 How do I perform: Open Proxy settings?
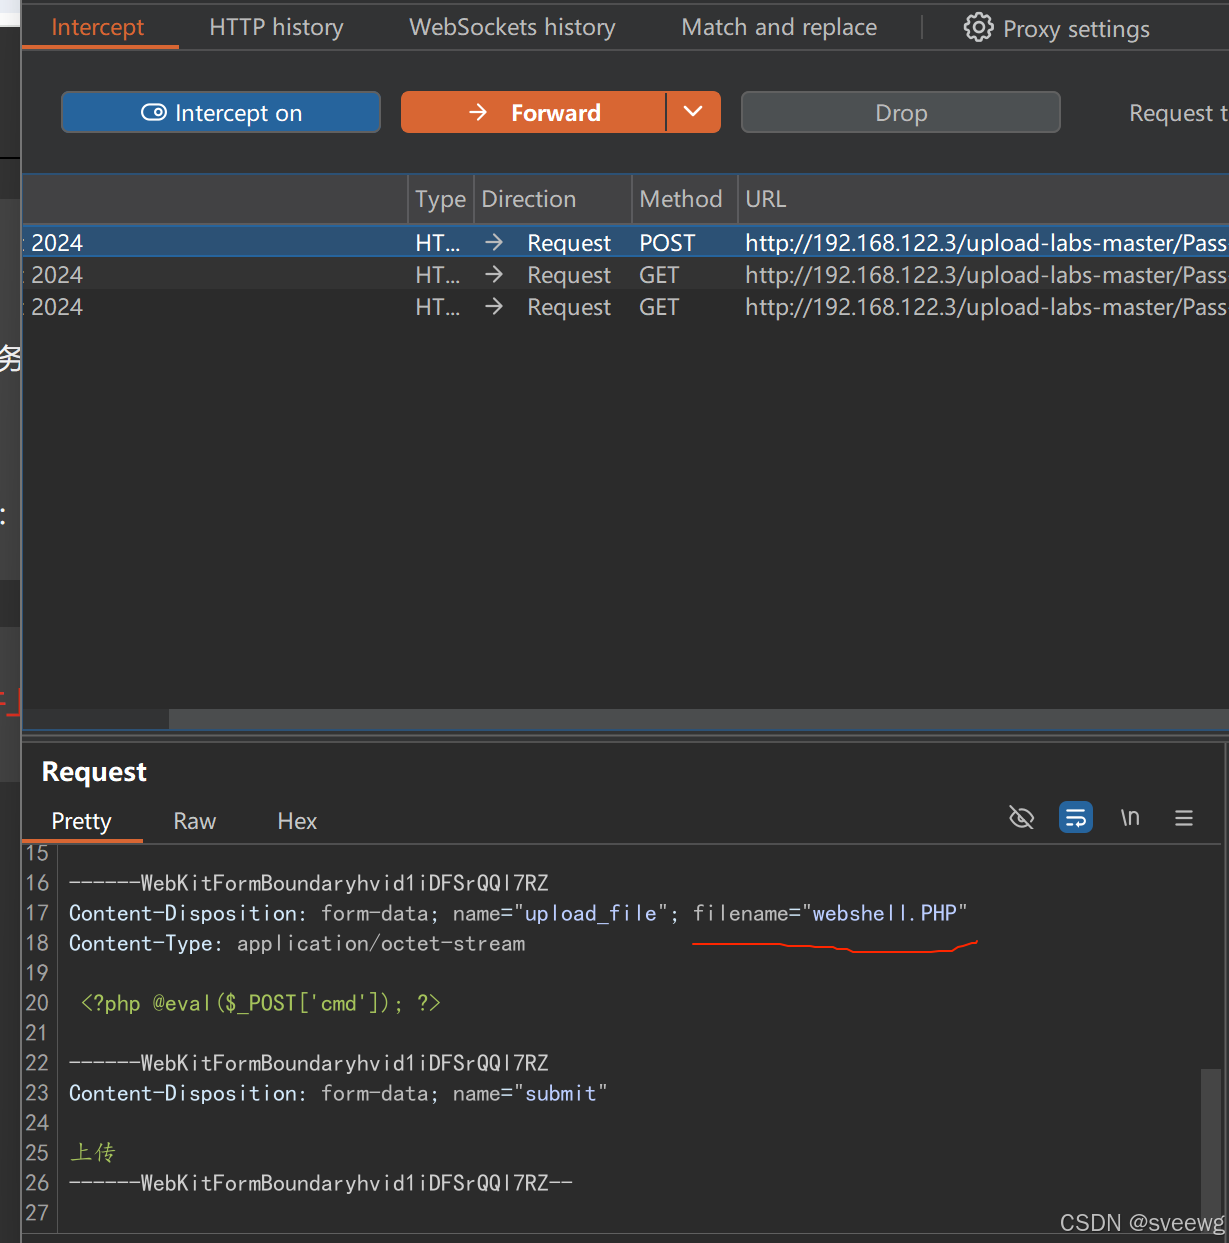coord(1057,28)
